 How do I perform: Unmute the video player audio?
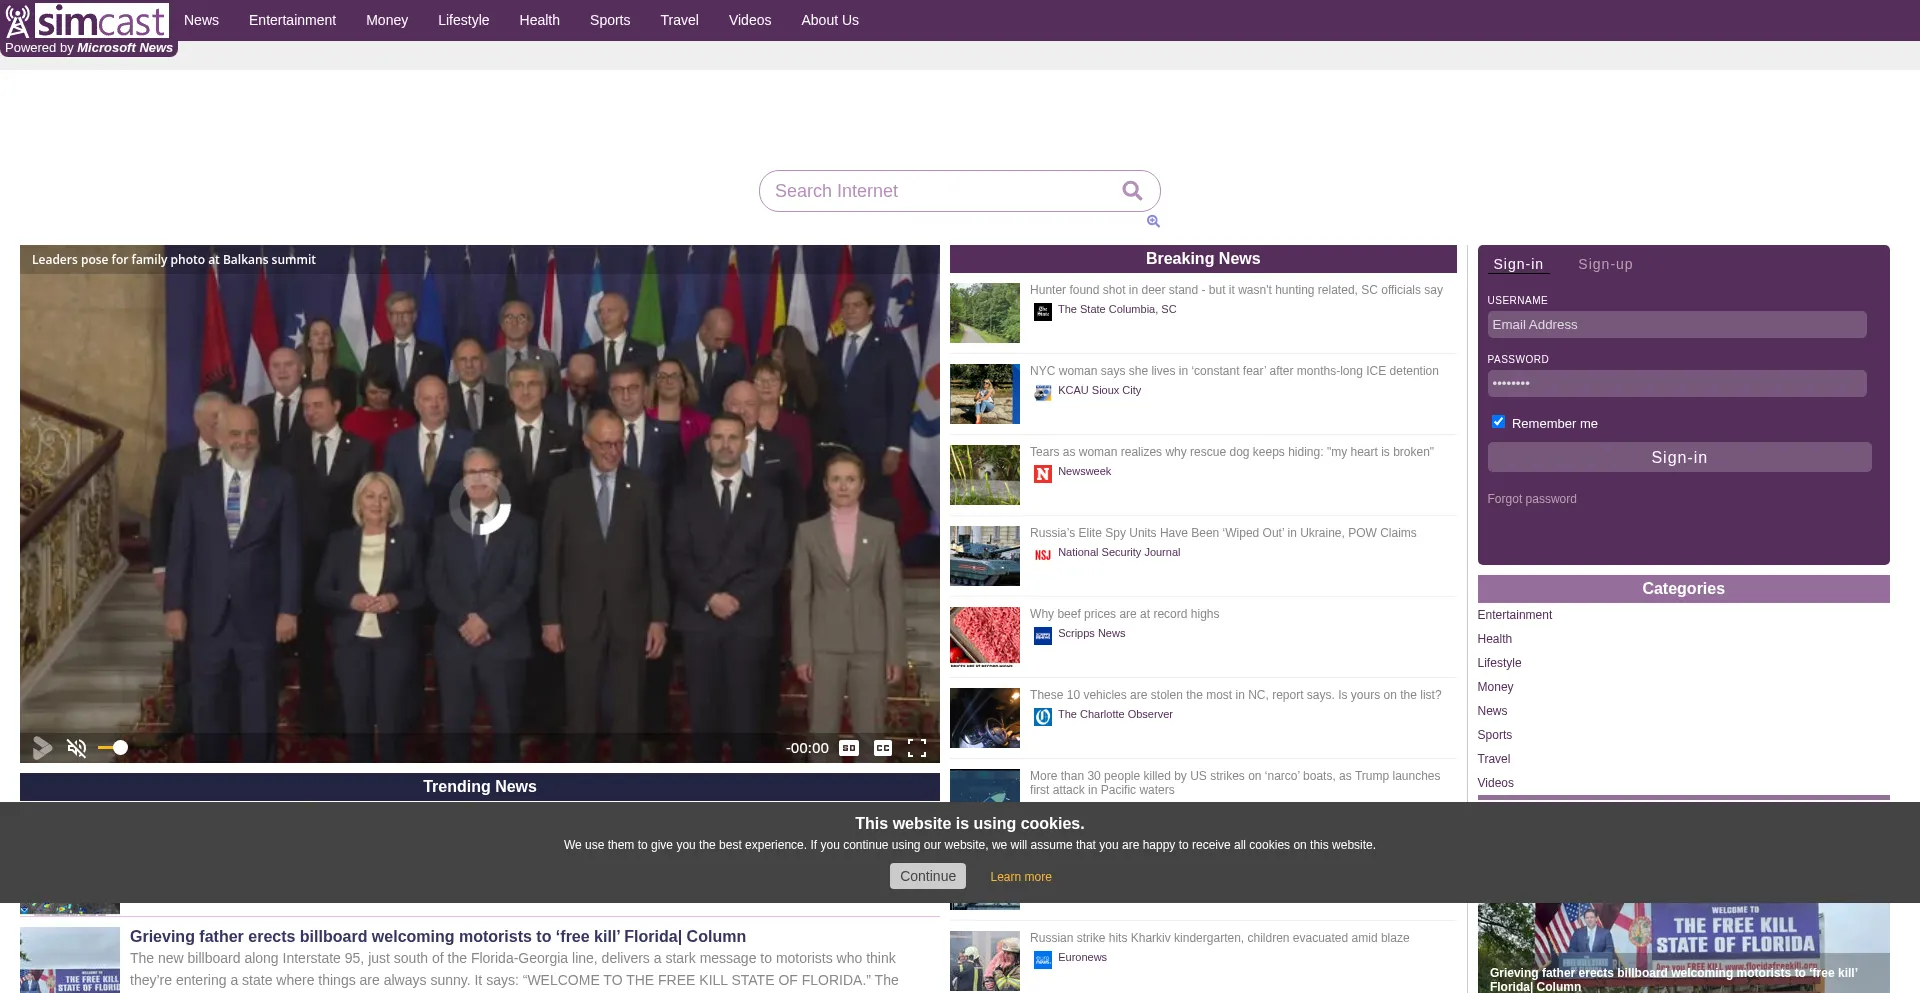tap(76, 748)
